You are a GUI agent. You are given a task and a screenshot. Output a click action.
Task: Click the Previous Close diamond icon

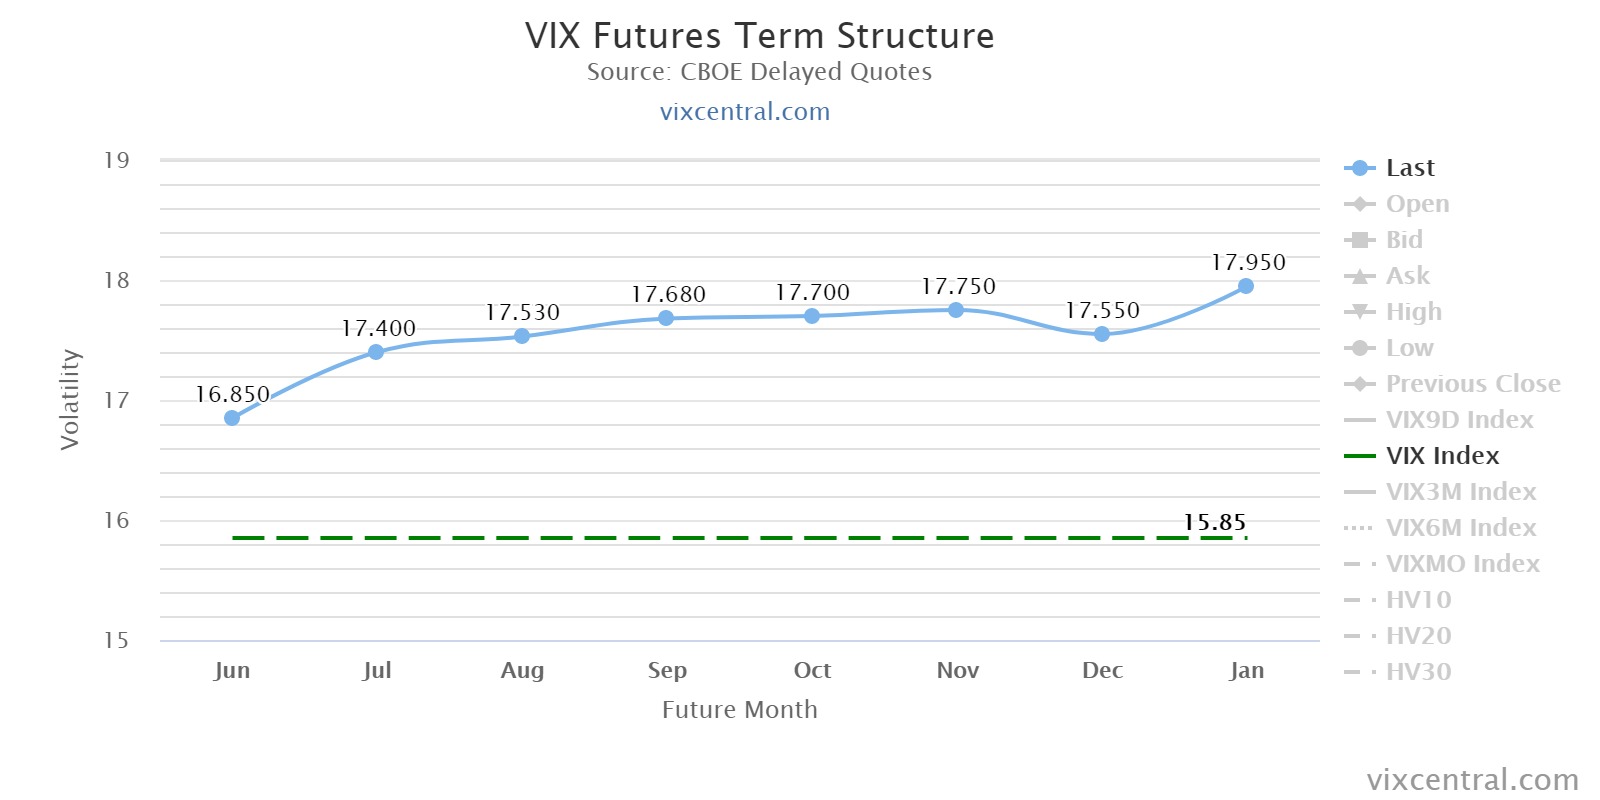click(1360, 384)
